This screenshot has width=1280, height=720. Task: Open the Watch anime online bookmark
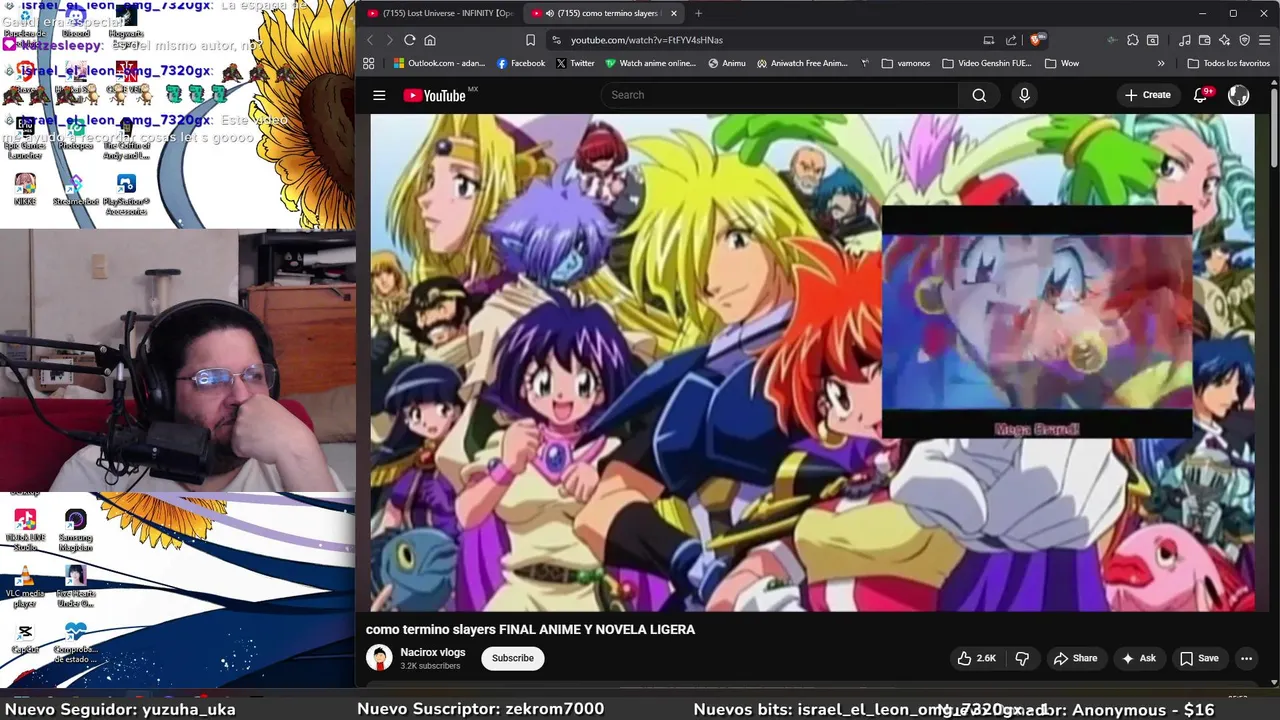(650, 63)
